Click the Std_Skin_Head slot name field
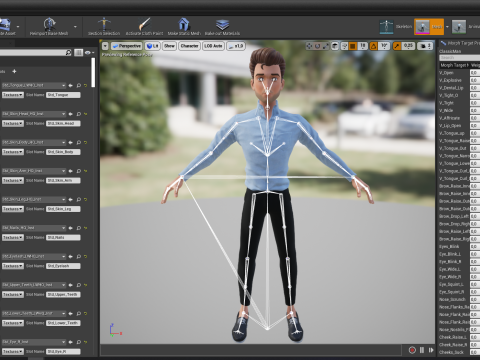Viewport: 480px width, 360px height. tap(63, 123)
